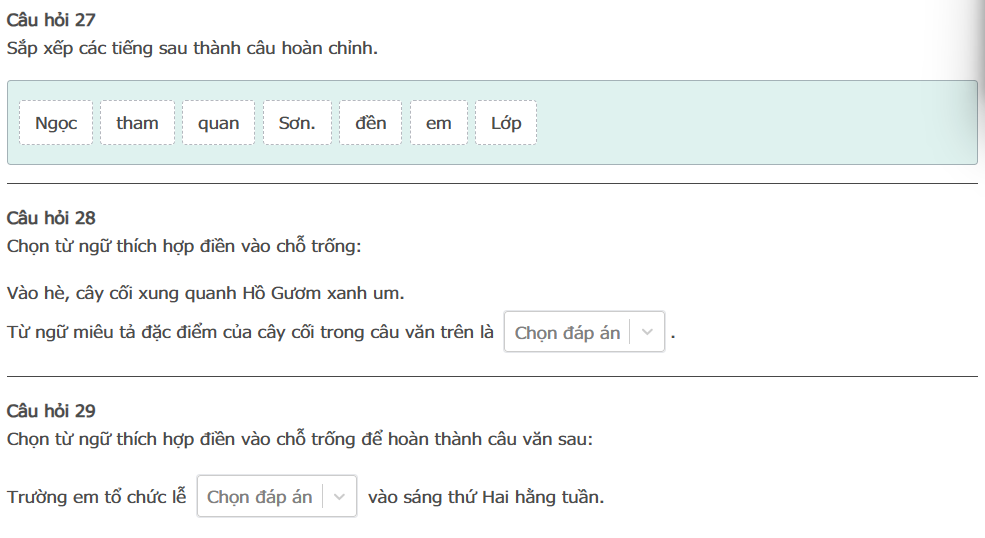
Task: Click the sentence about Hồ Gươm trees
Action: pyautogui.click(x=205, y=294)
